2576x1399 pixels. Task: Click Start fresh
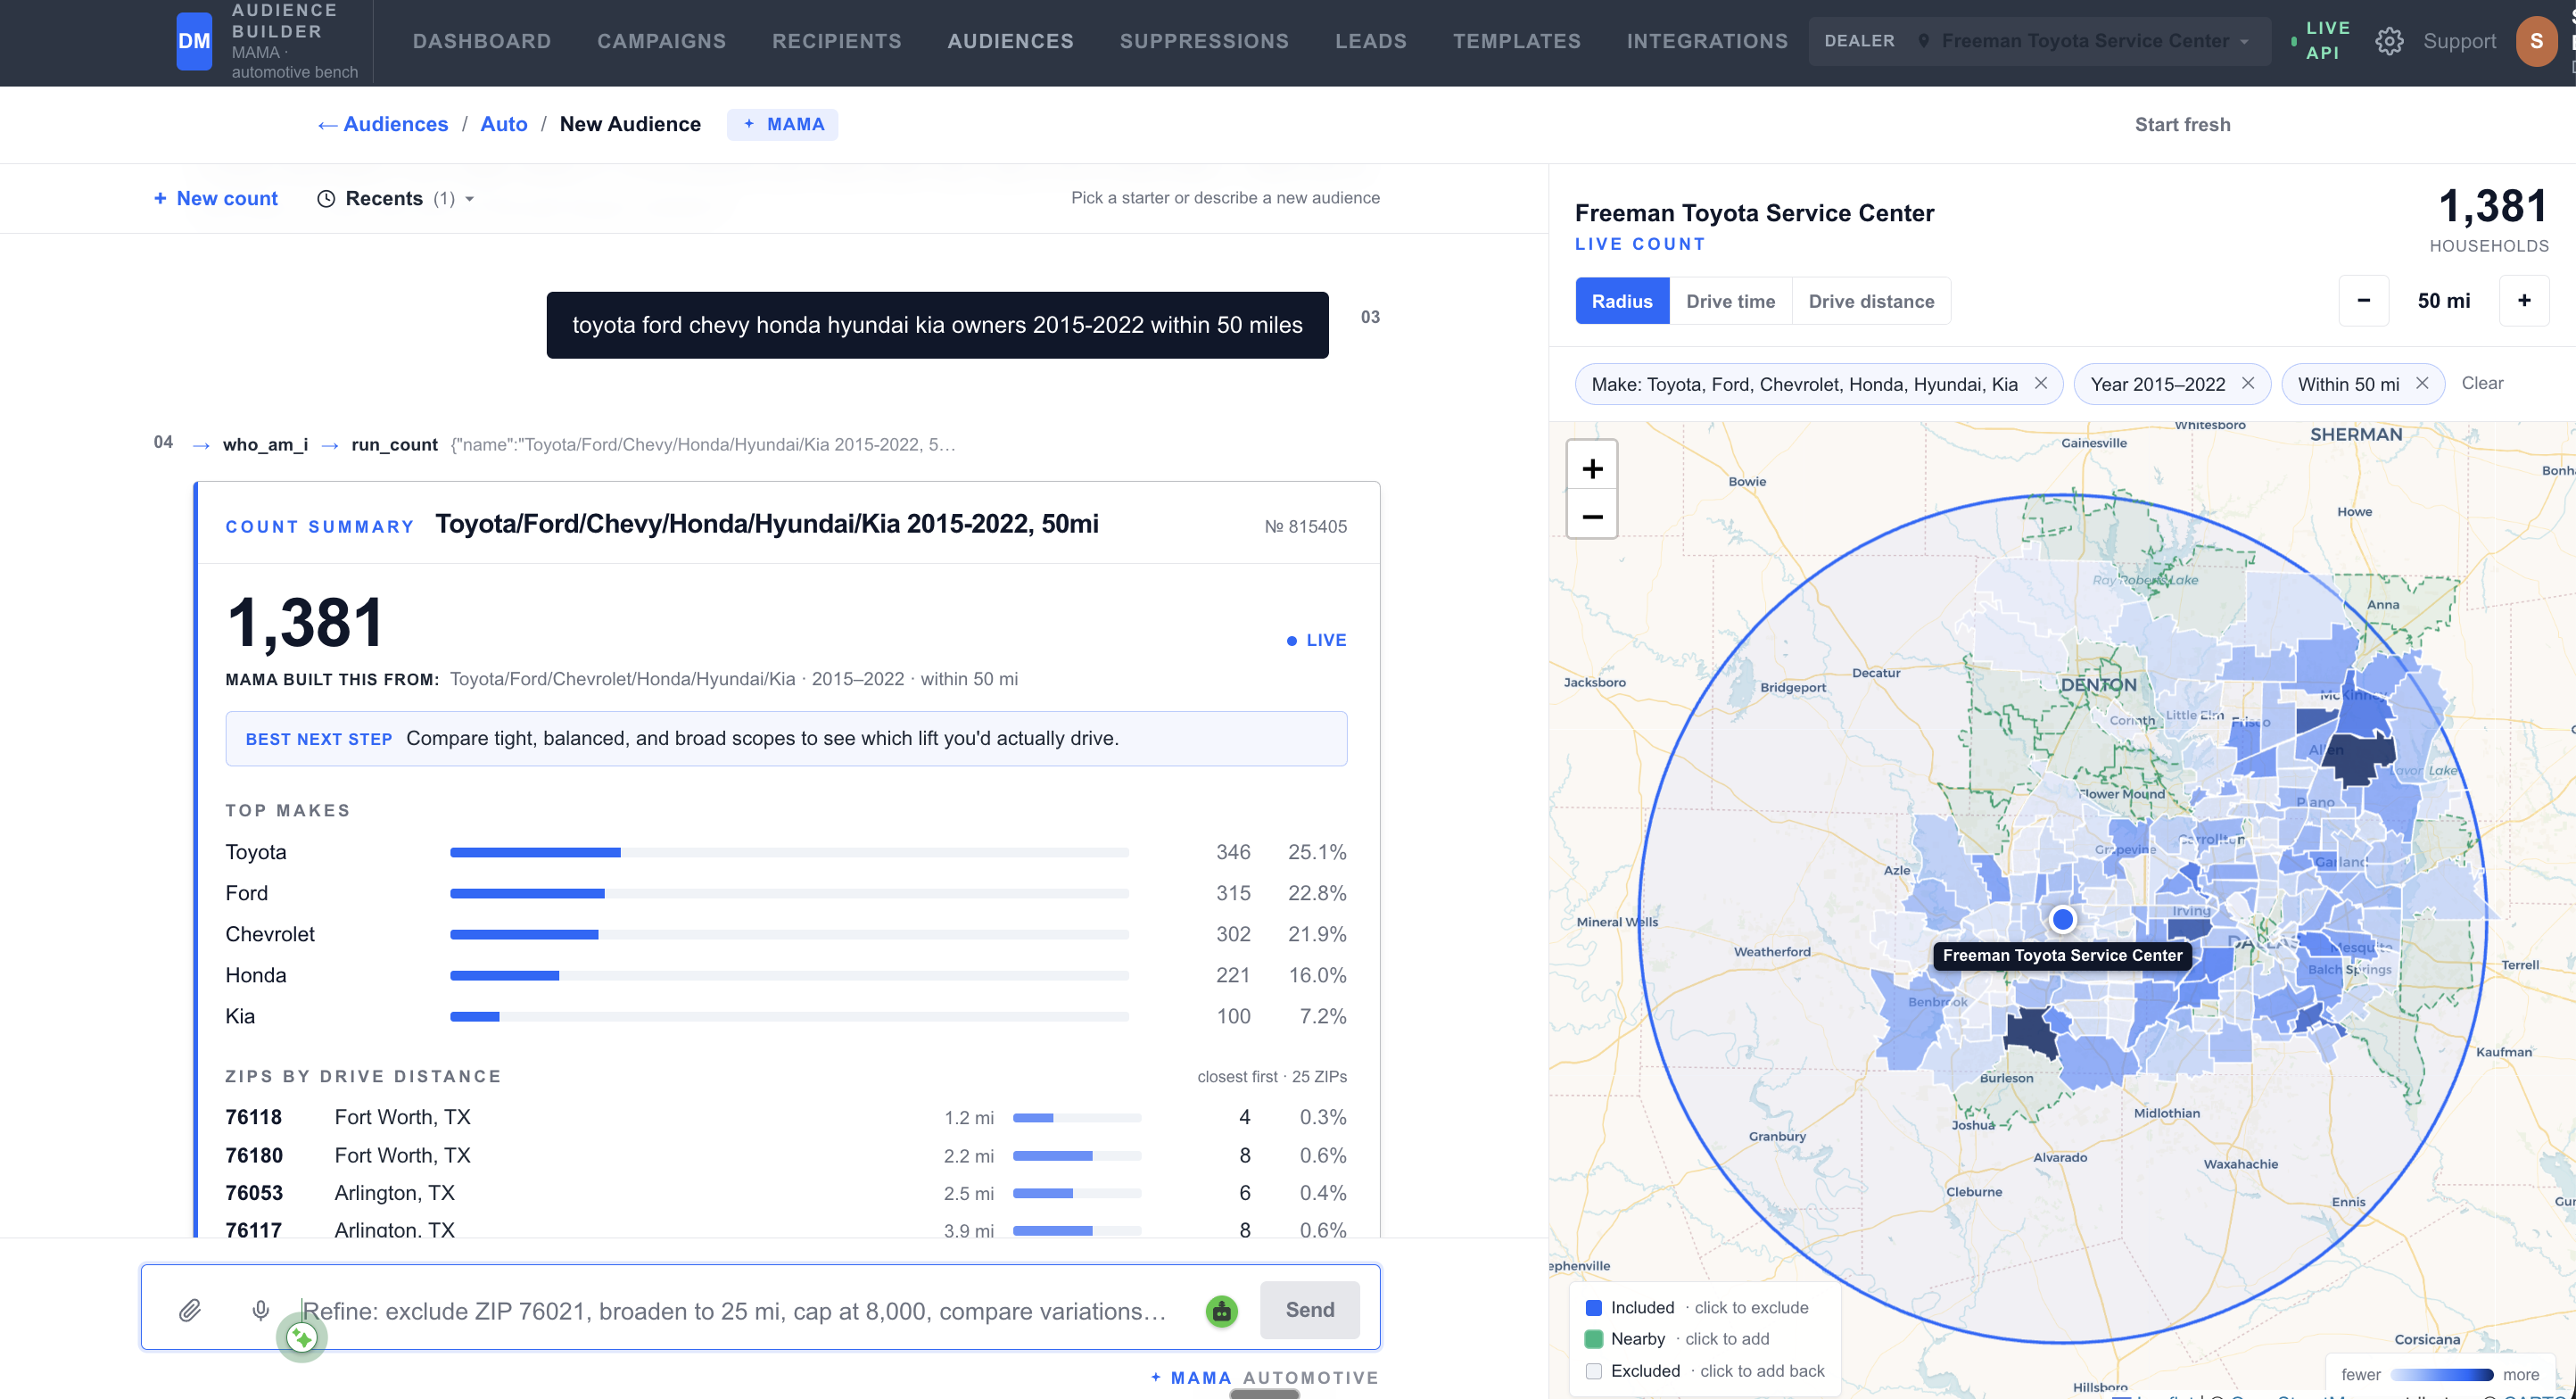pos(2182,125)
